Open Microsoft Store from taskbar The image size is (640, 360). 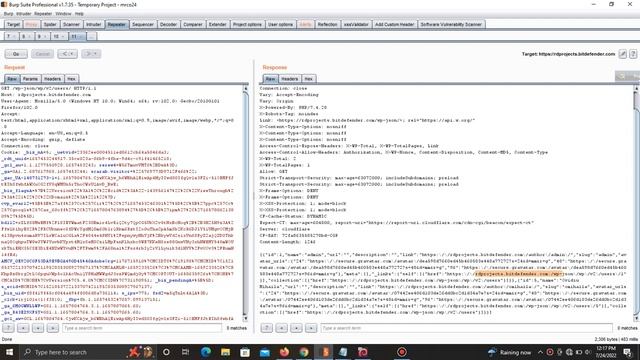click(x=245, y=352)
